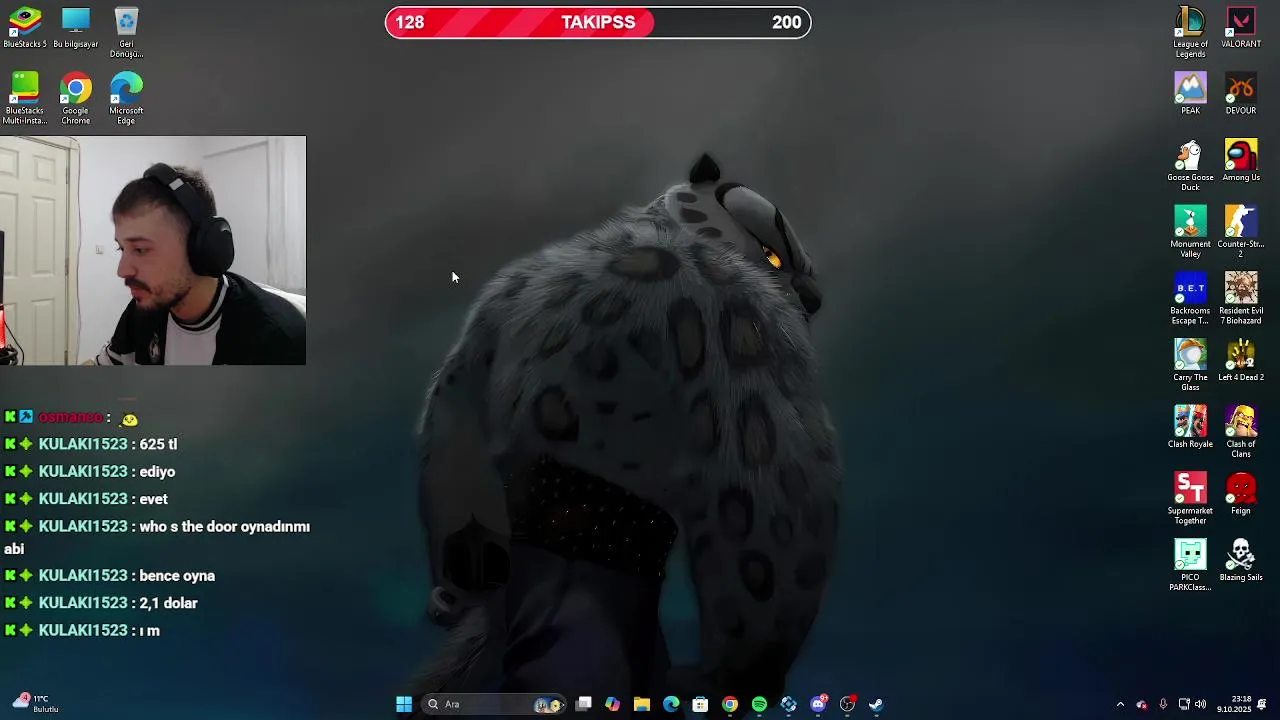1280x720 pixels.
Task: Select the VALORANT desktop icon
Action: click(1241, 28)
